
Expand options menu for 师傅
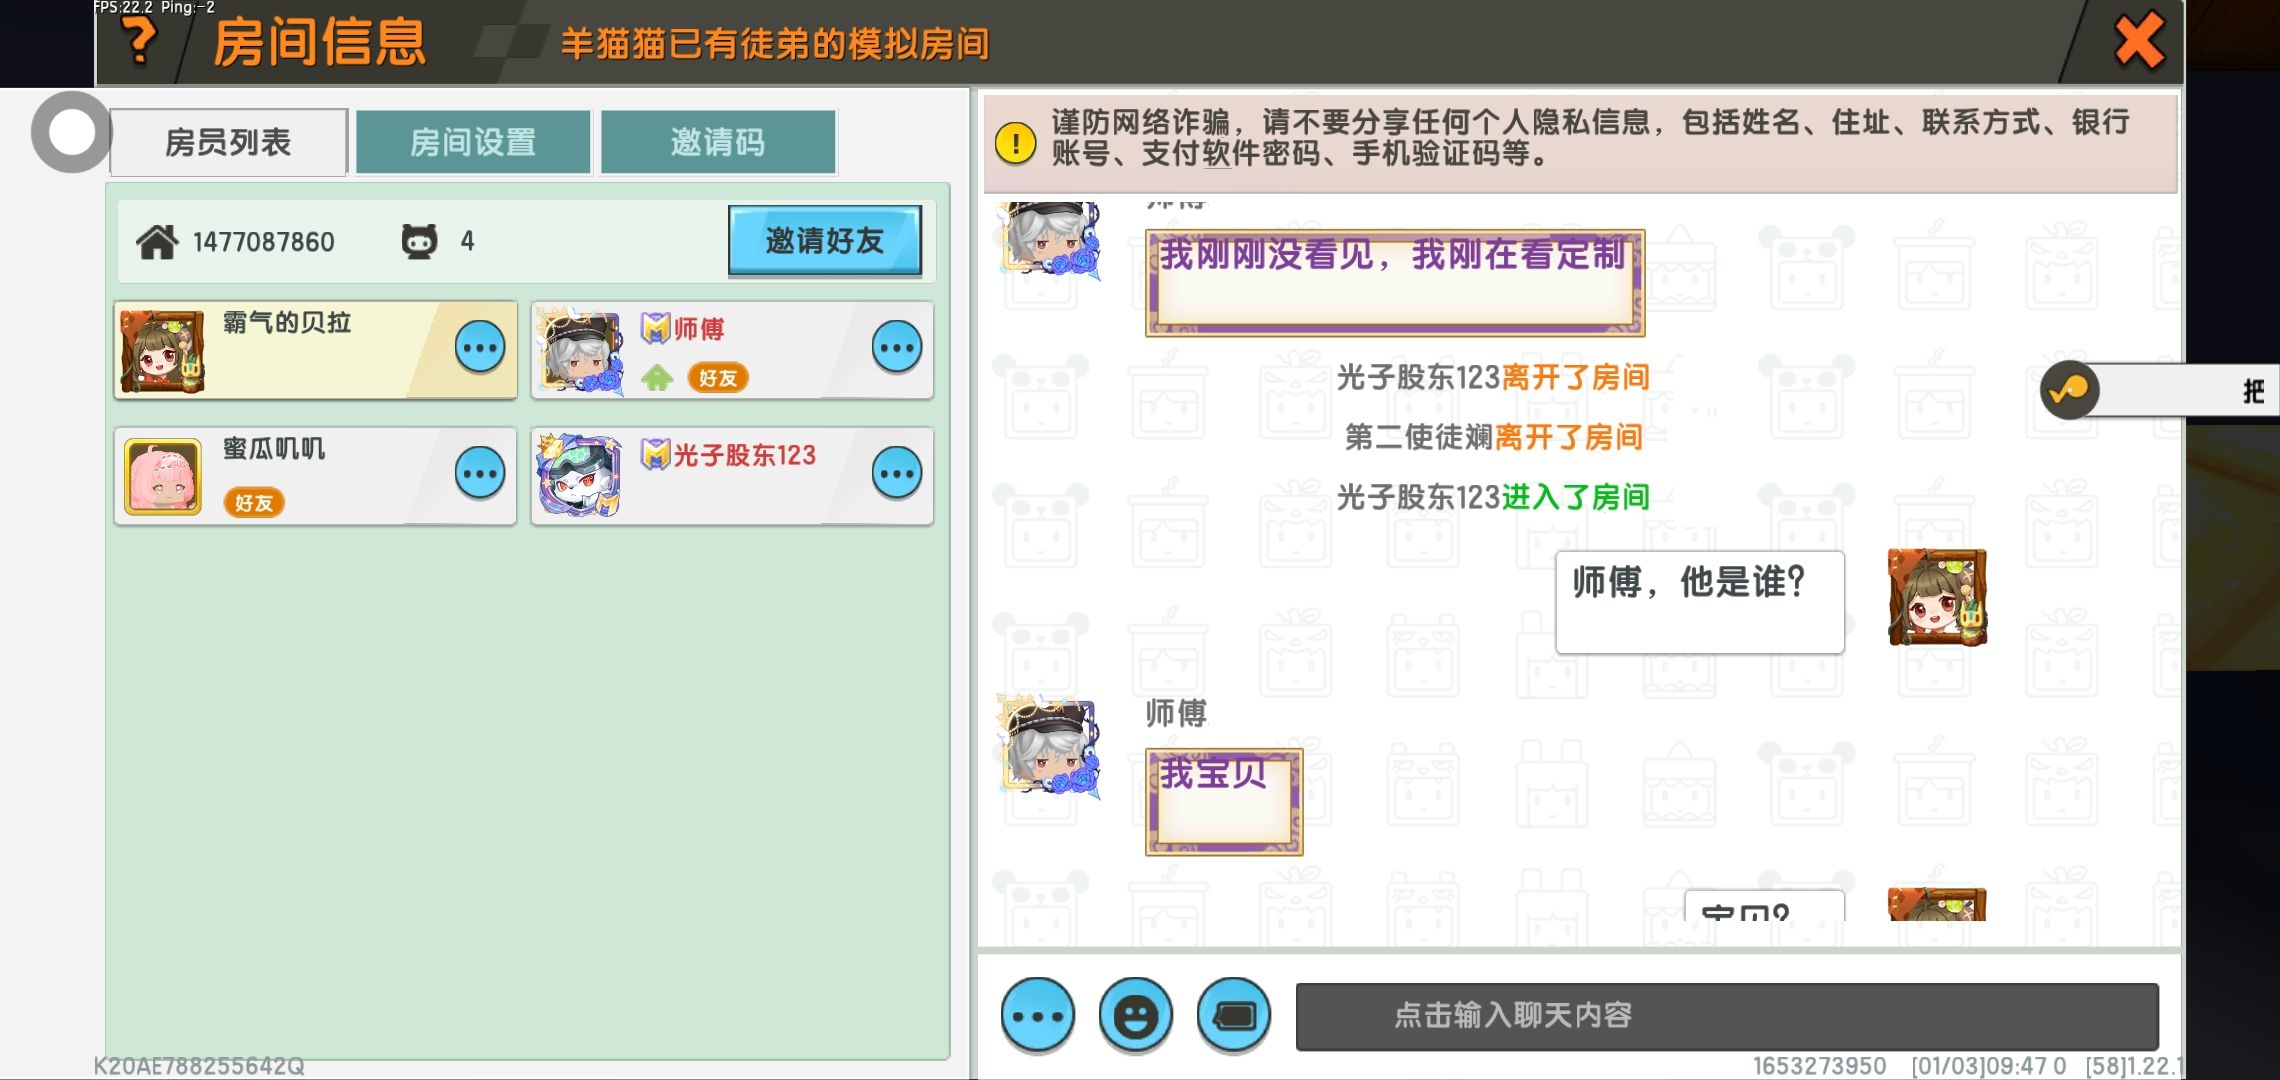896,348
